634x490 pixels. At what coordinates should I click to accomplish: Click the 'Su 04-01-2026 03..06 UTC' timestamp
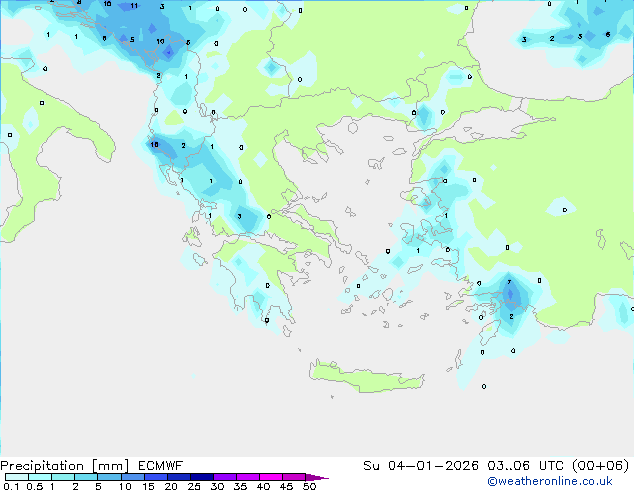[465, 466]
